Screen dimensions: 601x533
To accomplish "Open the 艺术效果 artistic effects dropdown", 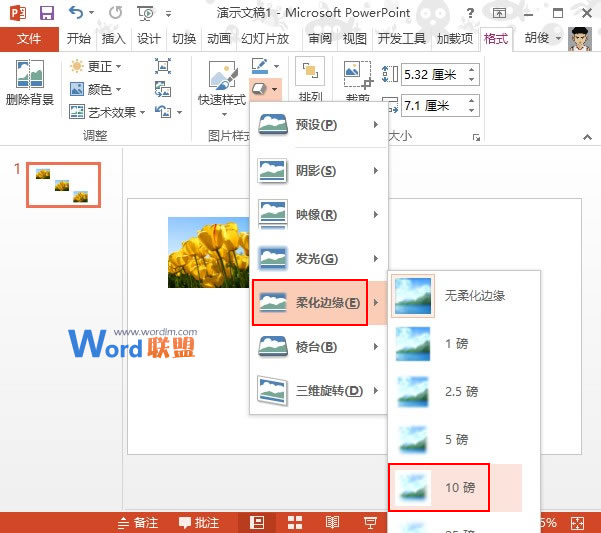I will [x=107, y=112].
